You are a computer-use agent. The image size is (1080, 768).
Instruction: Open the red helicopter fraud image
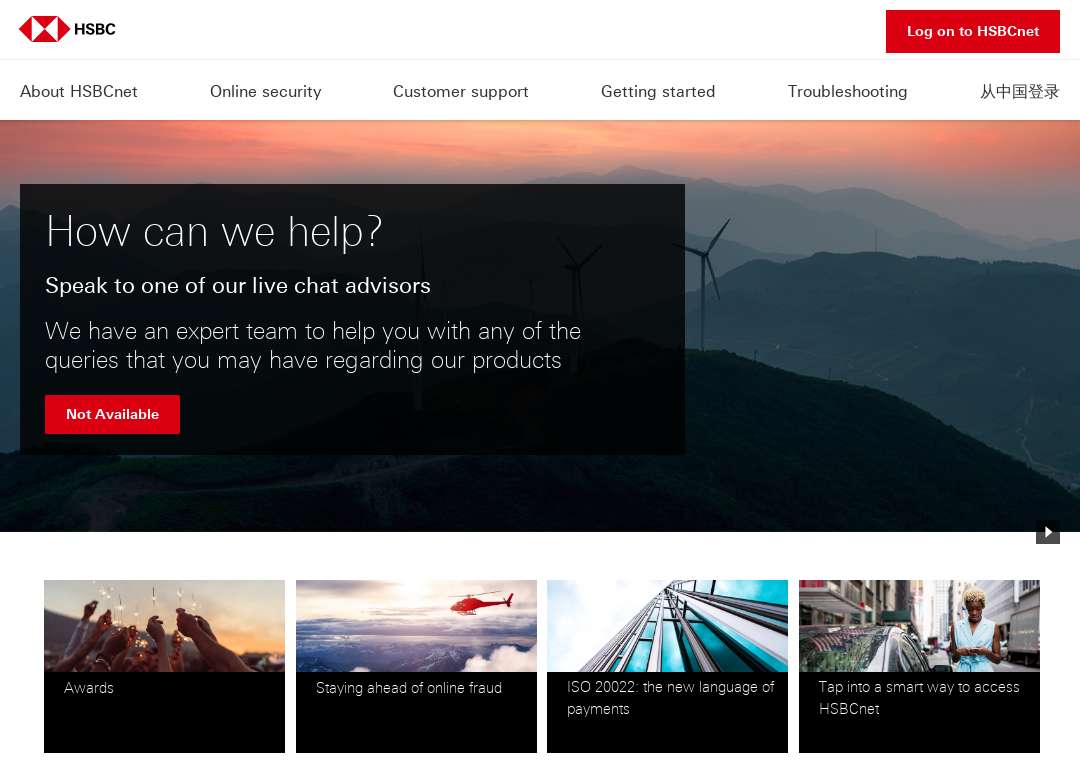416,625
